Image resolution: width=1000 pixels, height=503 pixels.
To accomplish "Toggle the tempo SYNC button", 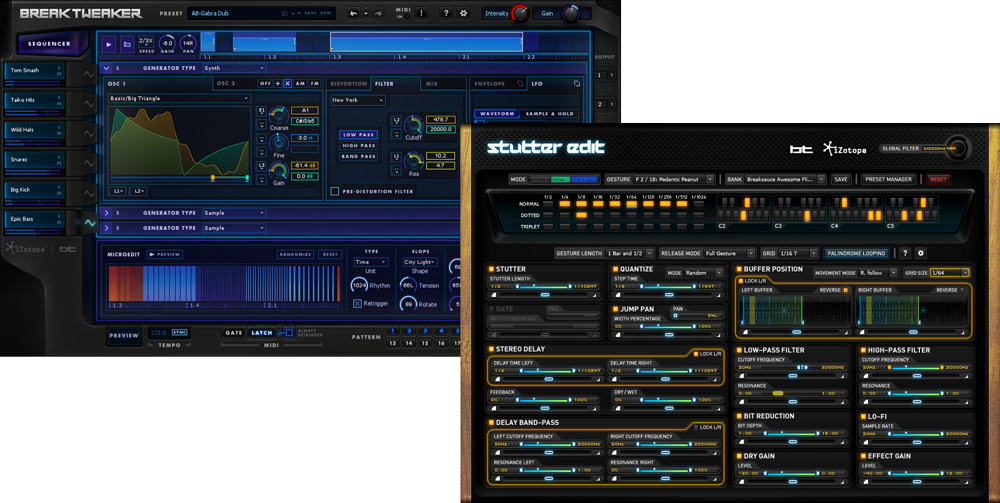I will (x=179, y=333).
